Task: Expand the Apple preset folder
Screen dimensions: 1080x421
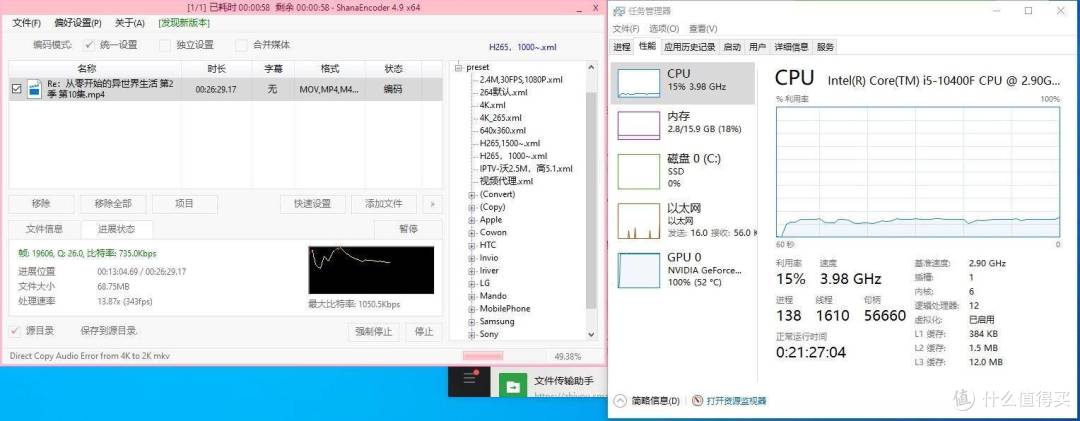Action: tap(472, 220)
